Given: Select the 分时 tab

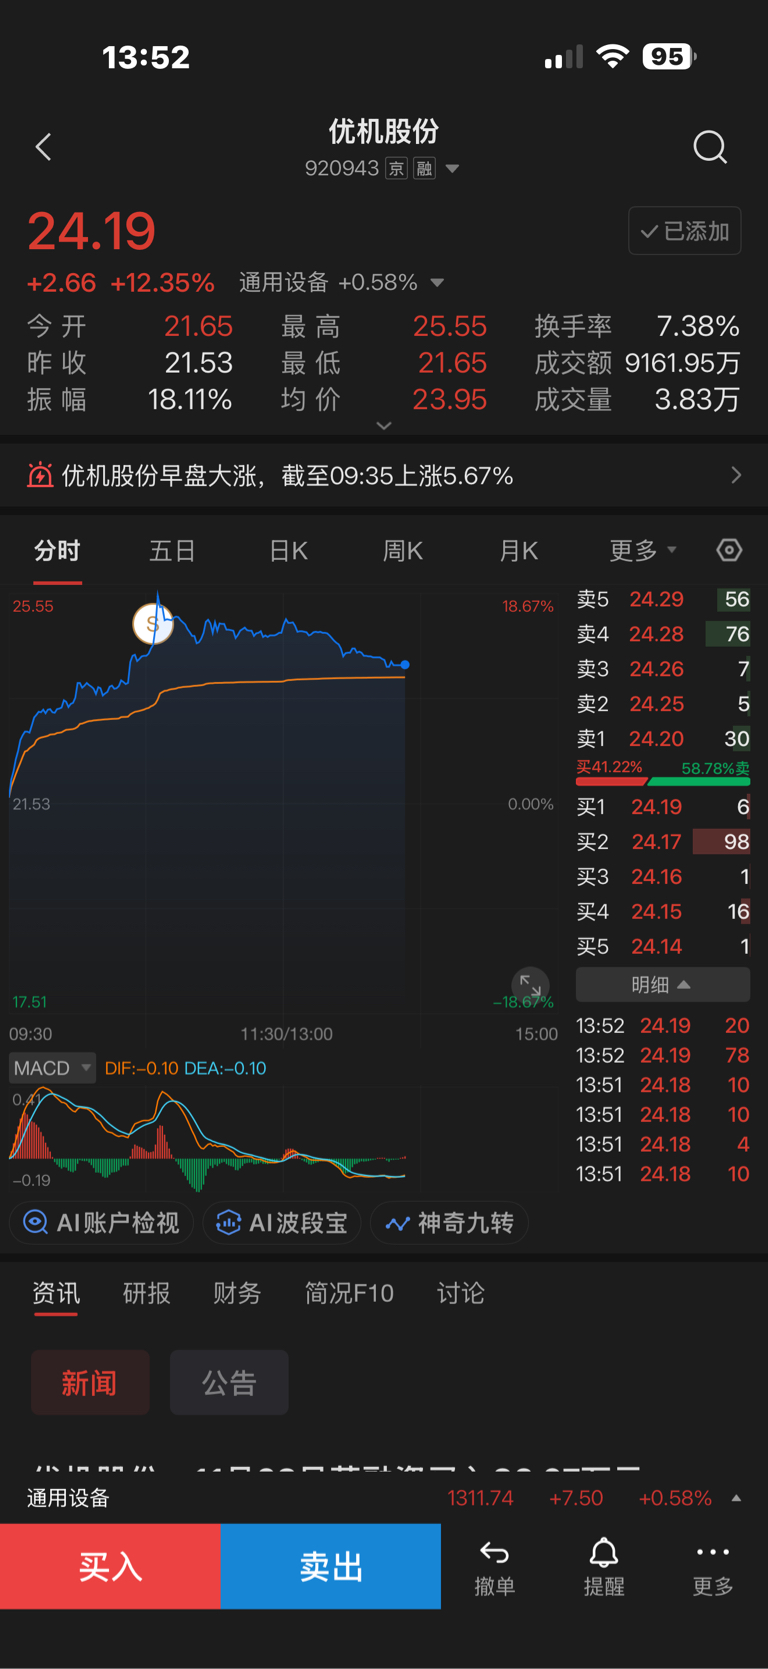Looking at the screenshot, I should pyautogui.click(x=57, y=551).
